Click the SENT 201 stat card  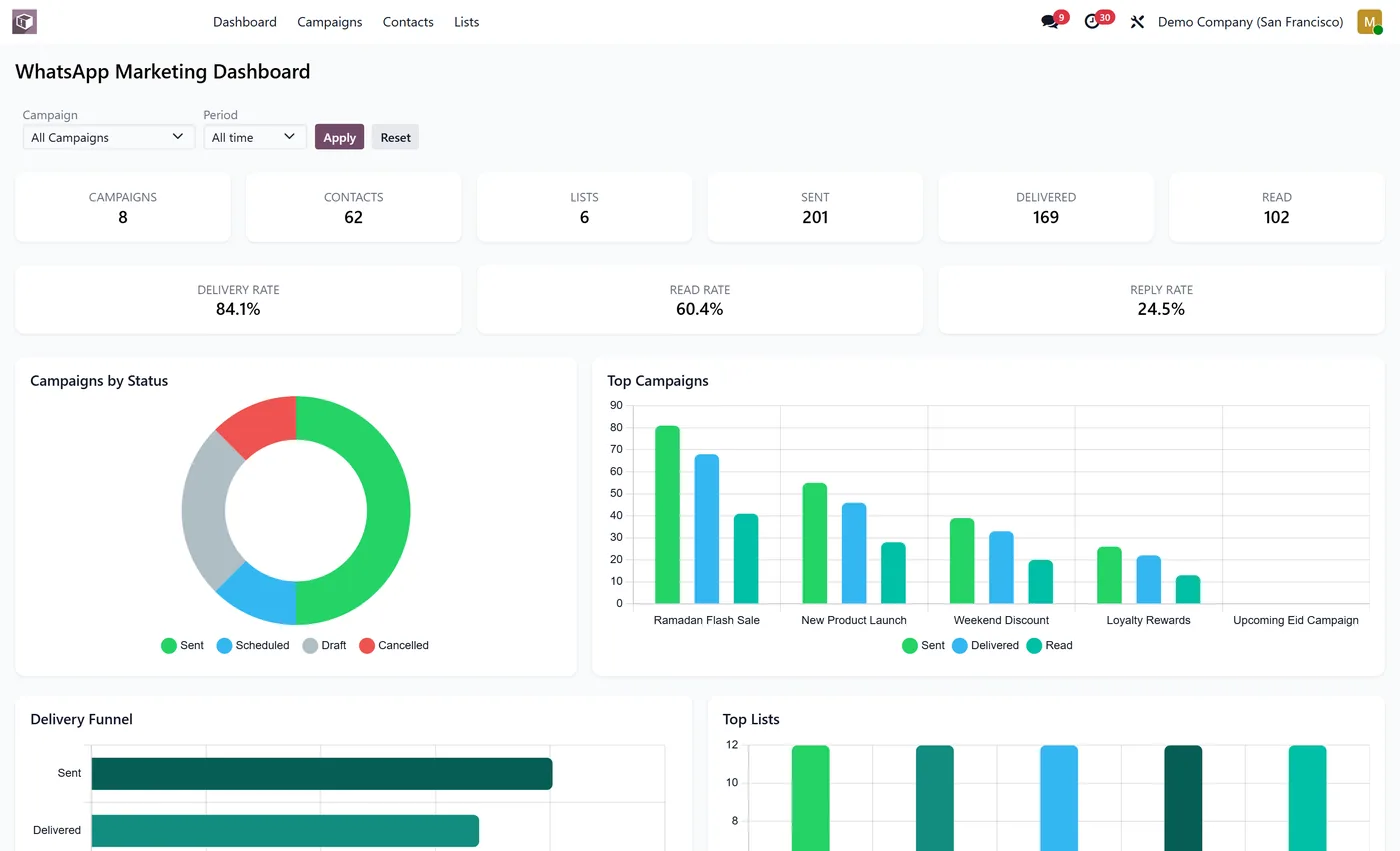[815, 207]
